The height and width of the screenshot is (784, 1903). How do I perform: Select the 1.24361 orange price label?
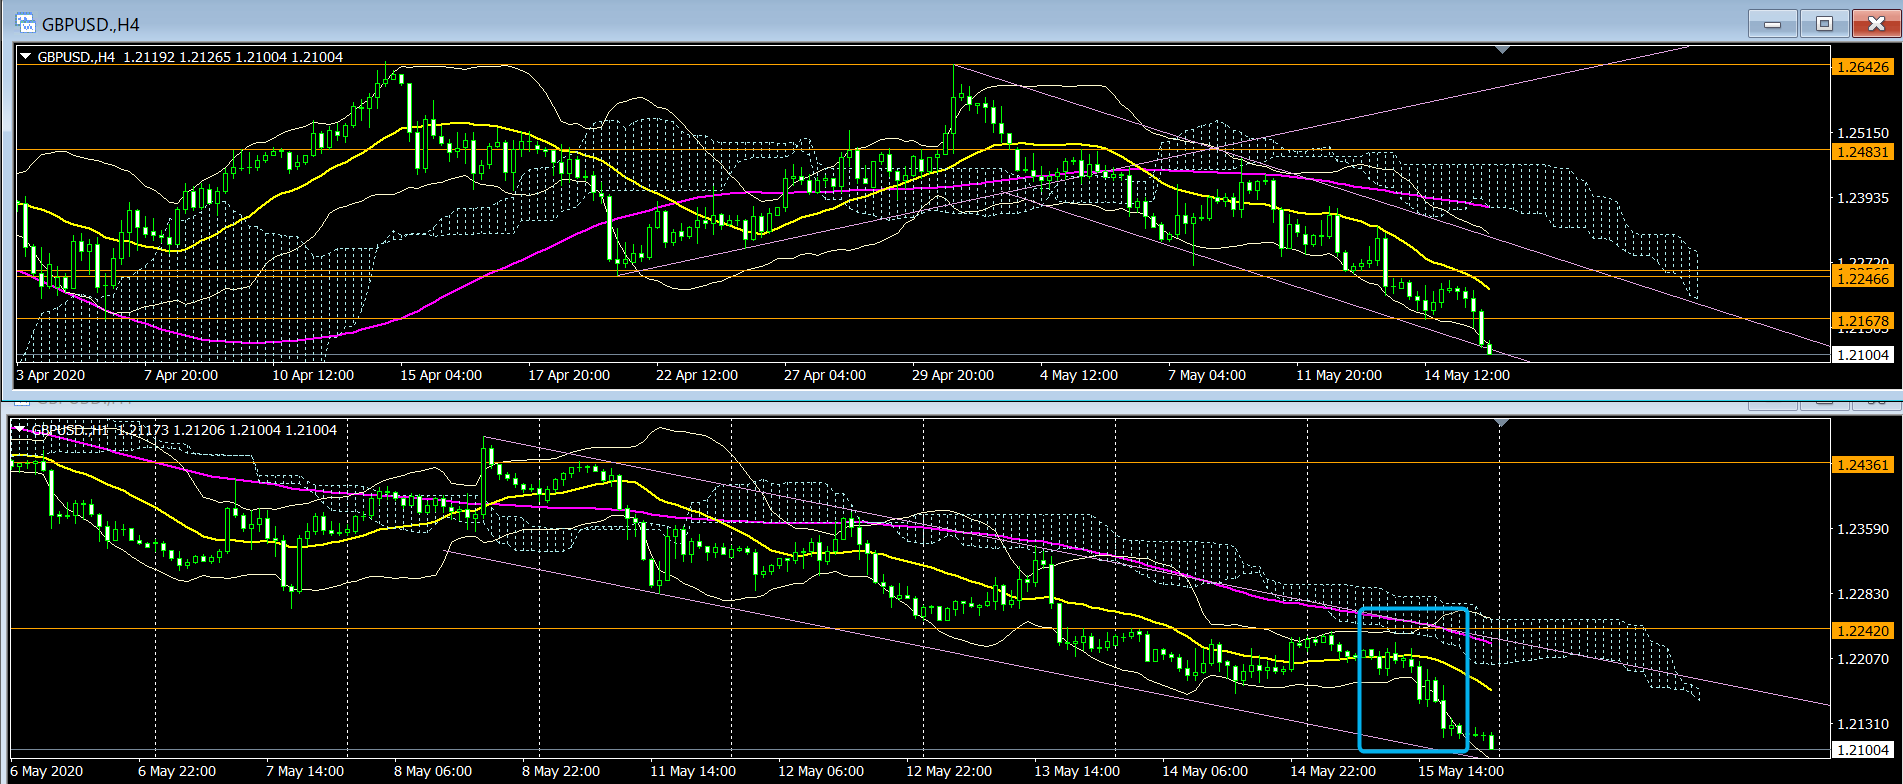pos(1863,465)
